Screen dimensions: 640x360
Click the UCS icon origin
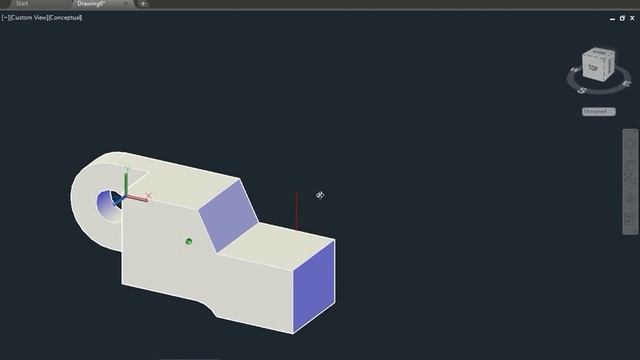pos(126,197)
